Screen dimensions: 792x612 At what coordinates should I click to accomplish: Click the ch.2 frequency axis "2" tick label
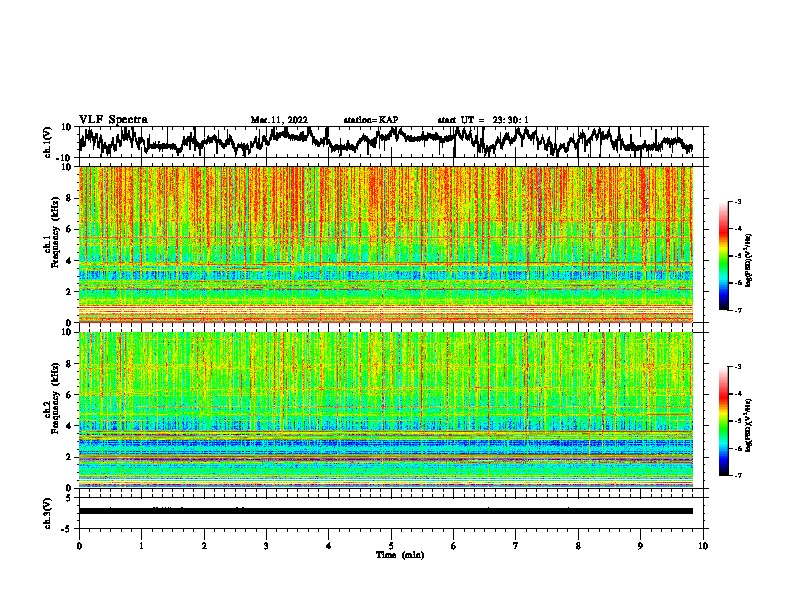coord(69,457)
